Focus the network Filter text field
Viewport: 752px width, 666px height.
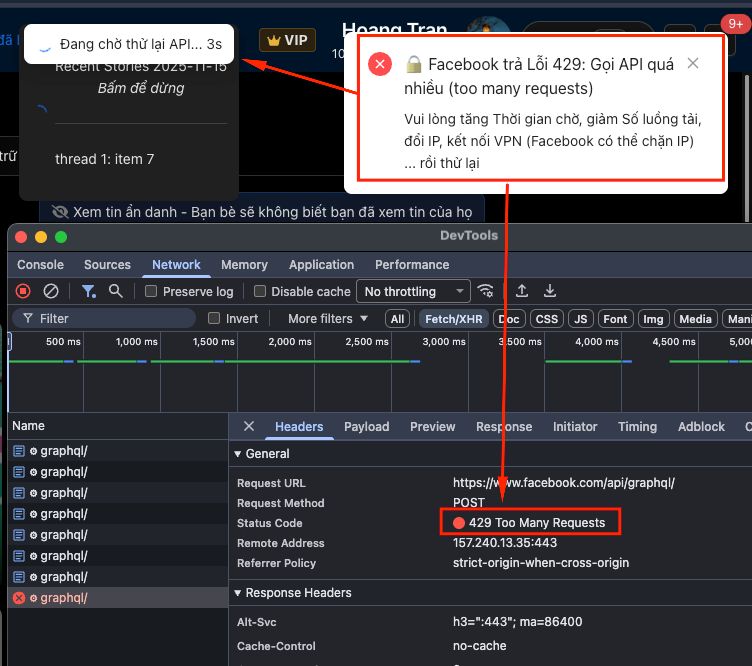coord(104,318)
